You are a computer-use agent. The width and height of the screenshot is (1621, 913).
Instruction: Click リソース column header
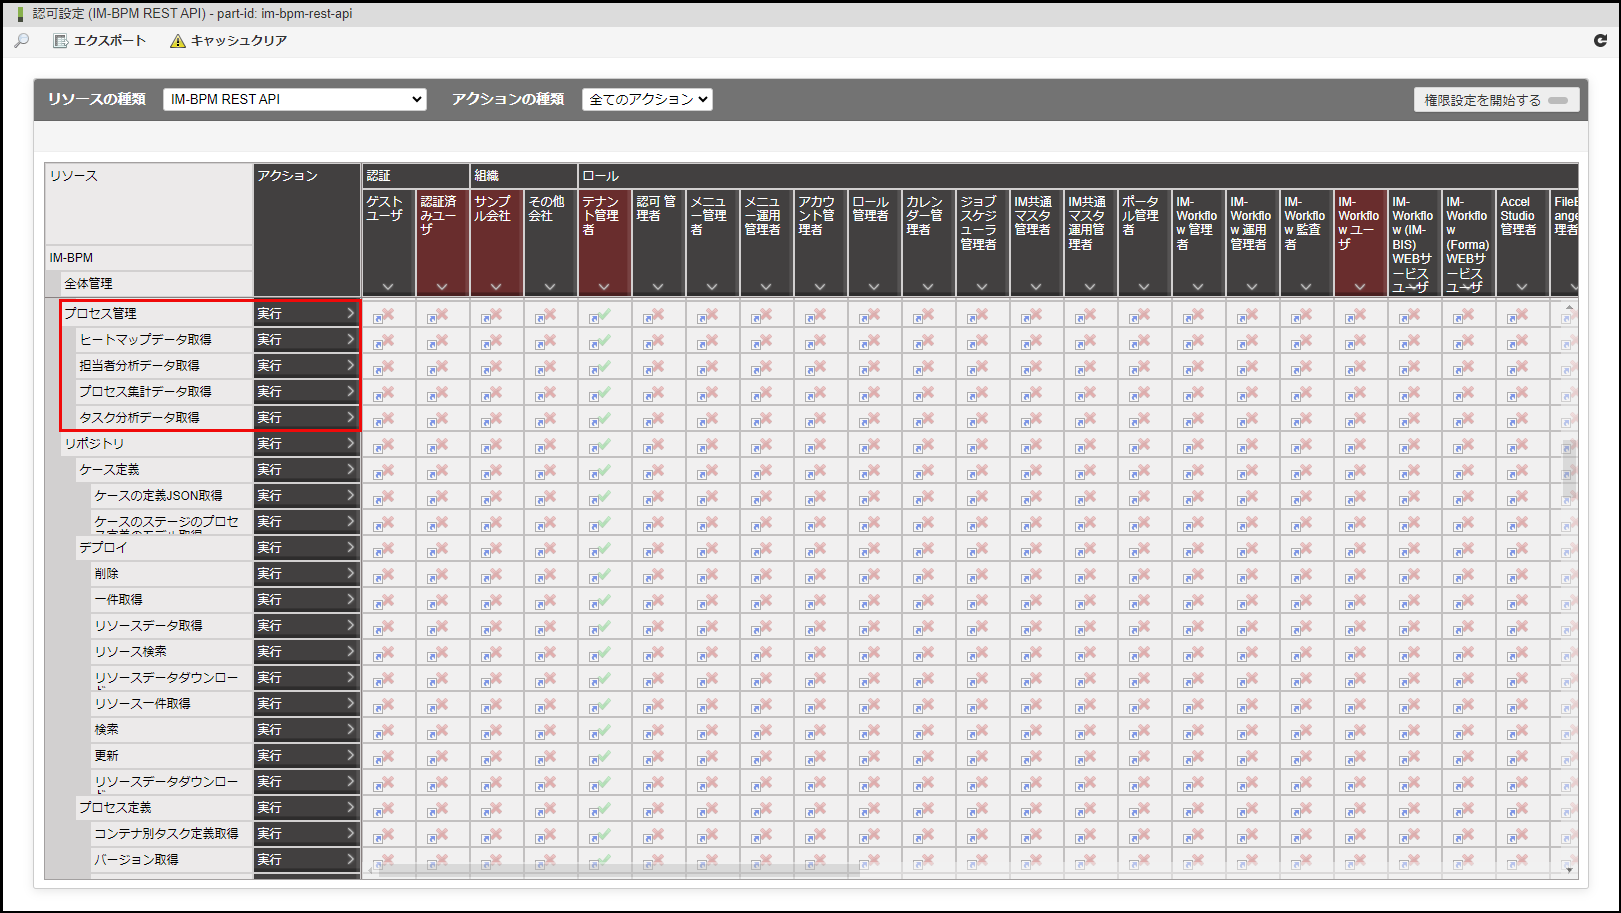click(x=149, y=204)
